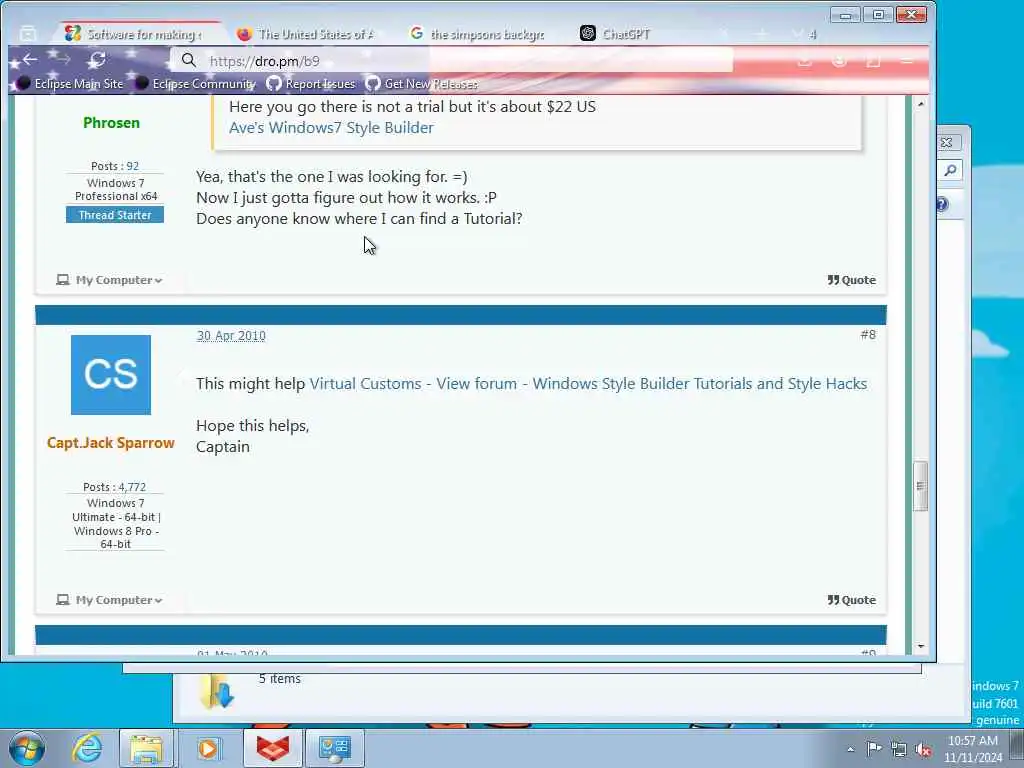Click the vertical scrollbar thumb

pyautogui.click(x=921, y=486)
